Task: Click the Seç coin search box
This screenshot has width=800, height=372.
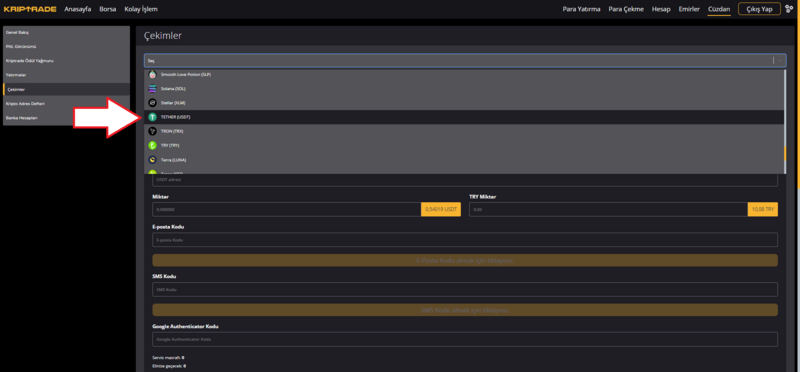Action: (x=458, y=60)
